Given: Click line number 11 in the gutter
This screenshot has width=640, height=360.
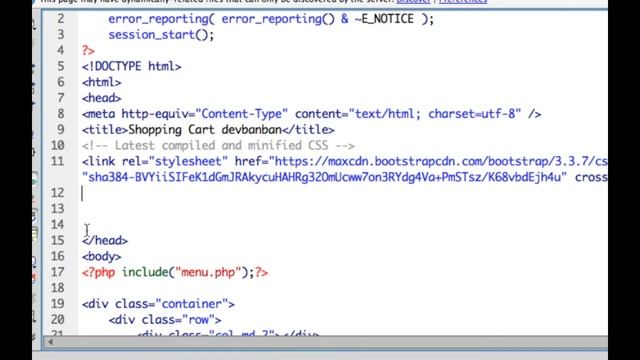Looking at the screenshot, I should (x=58, y=162).
